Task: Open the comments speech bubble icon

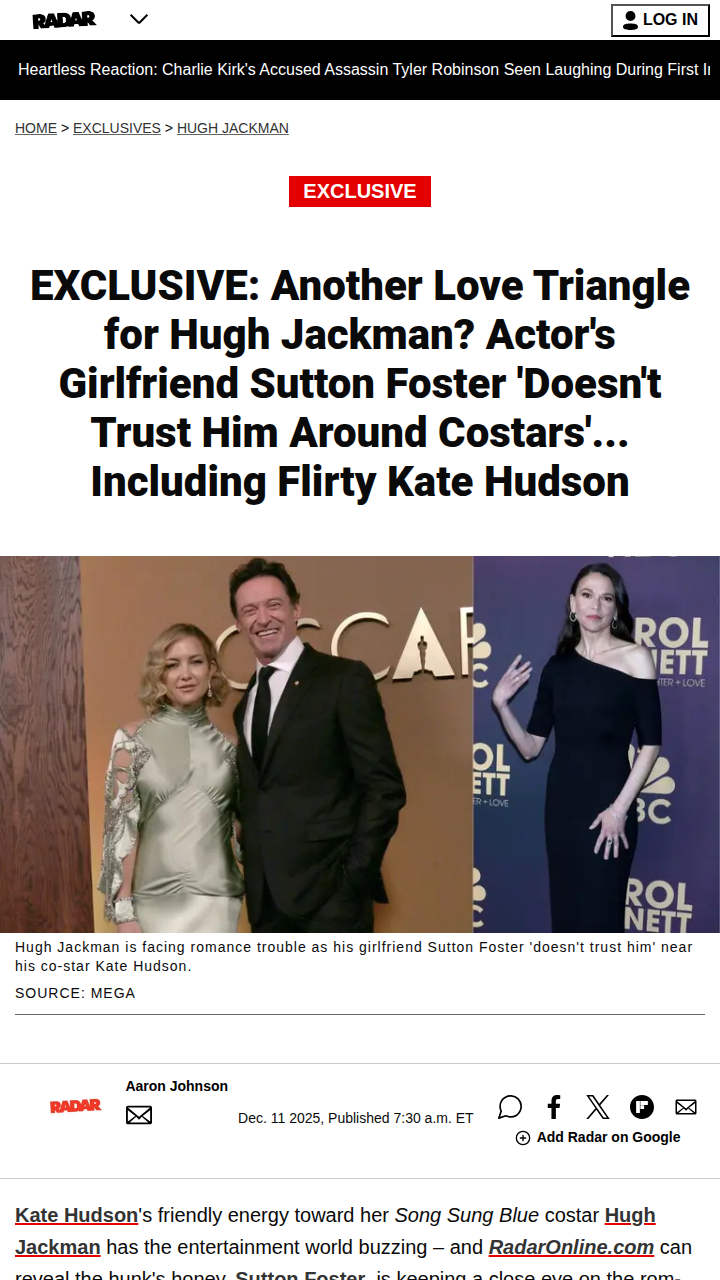Action: (510, 1106)
